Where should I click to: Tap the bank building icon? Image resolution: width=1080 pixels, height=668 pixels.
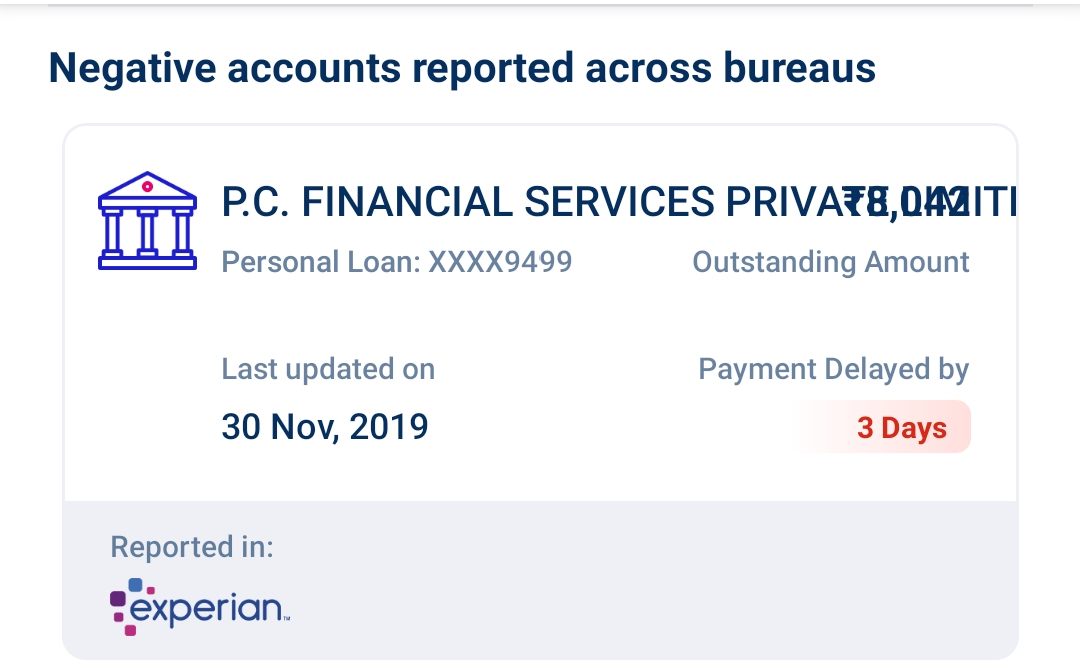tap(146, 220)
